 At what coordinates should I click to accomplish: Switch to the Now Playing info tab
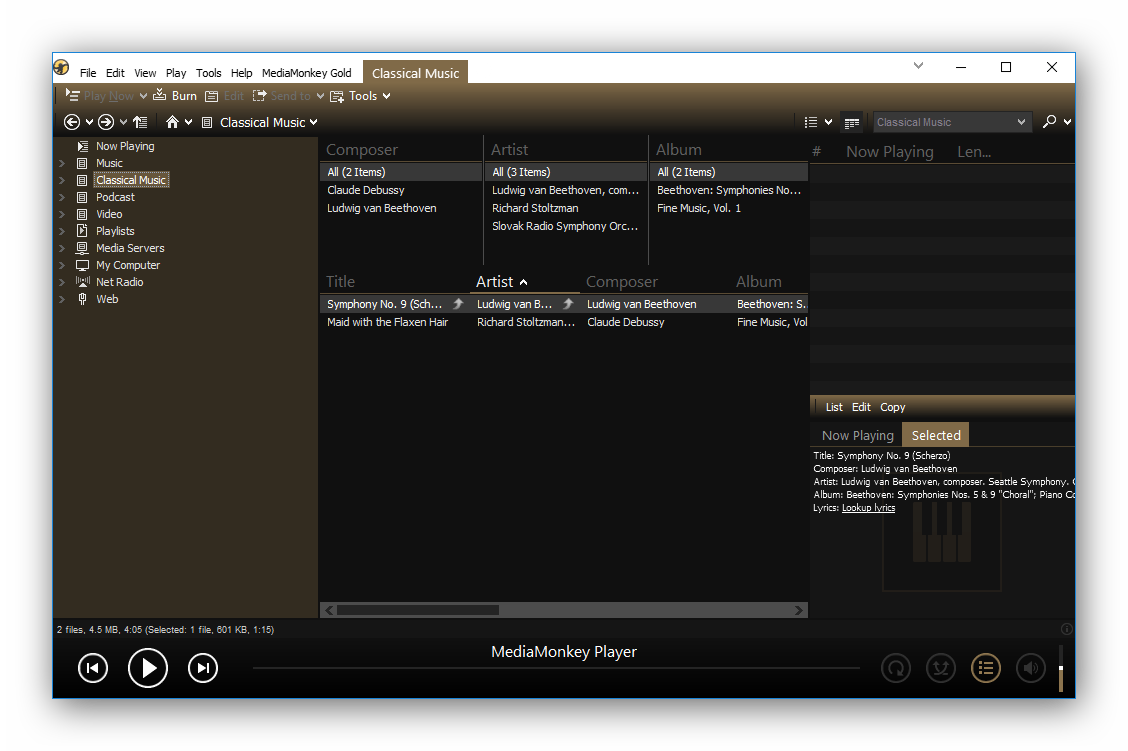click(858, 435)
